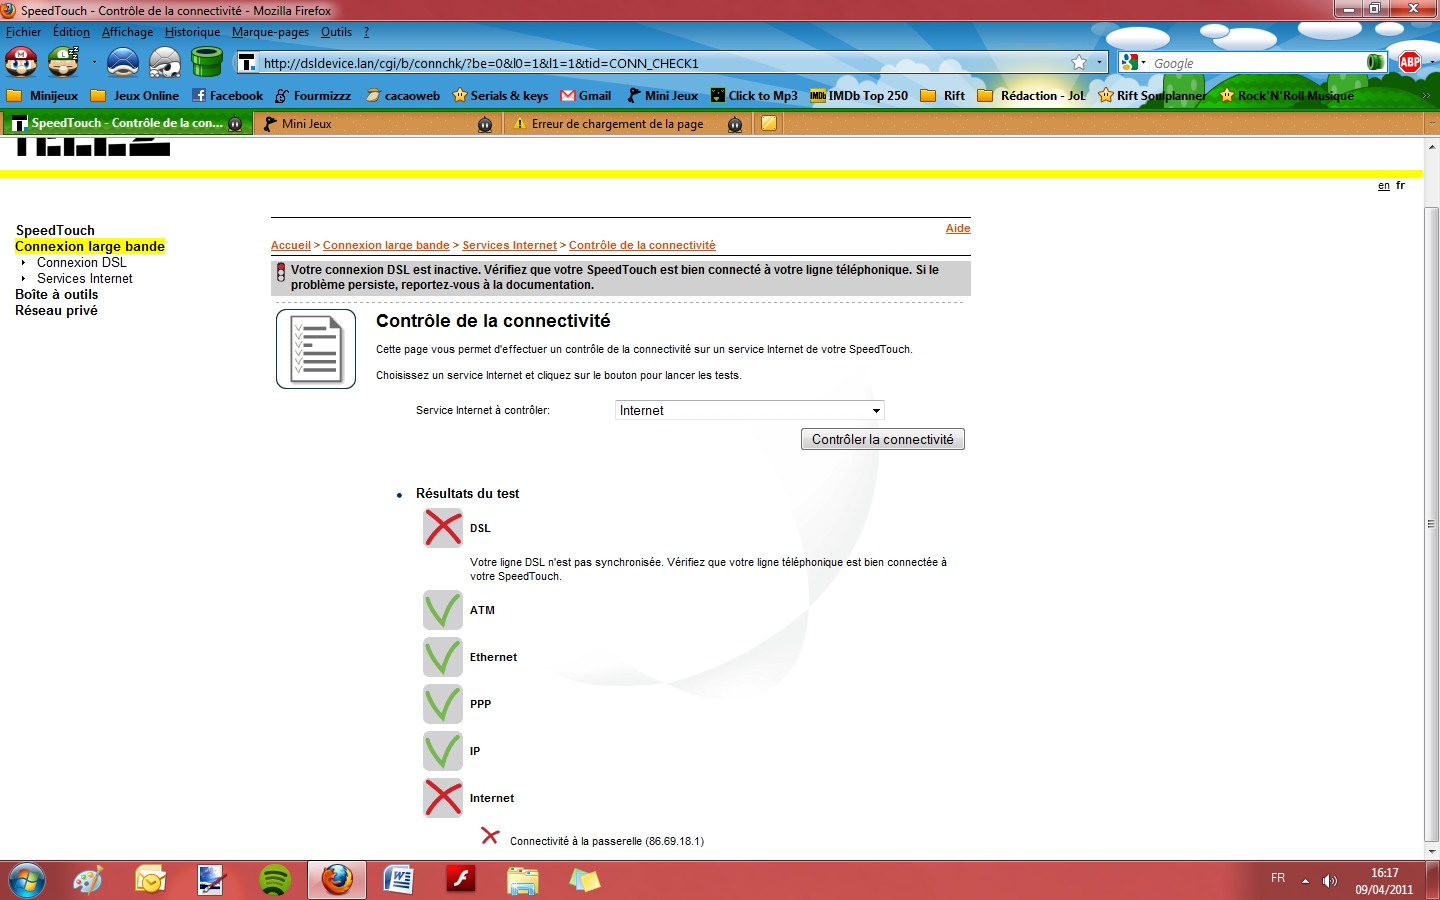1440x900 pixels.
Task: Open Connexion DSL in the sidebar
Action: [82, 262]
